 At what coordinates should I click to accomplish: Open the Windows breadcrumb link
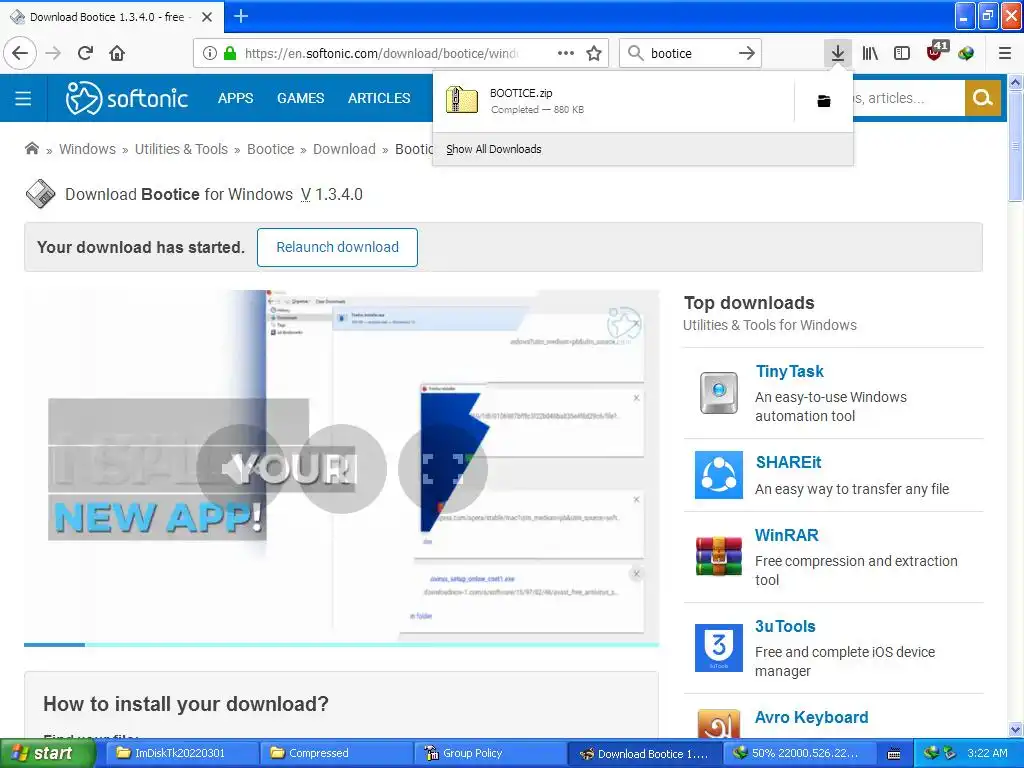87,149
